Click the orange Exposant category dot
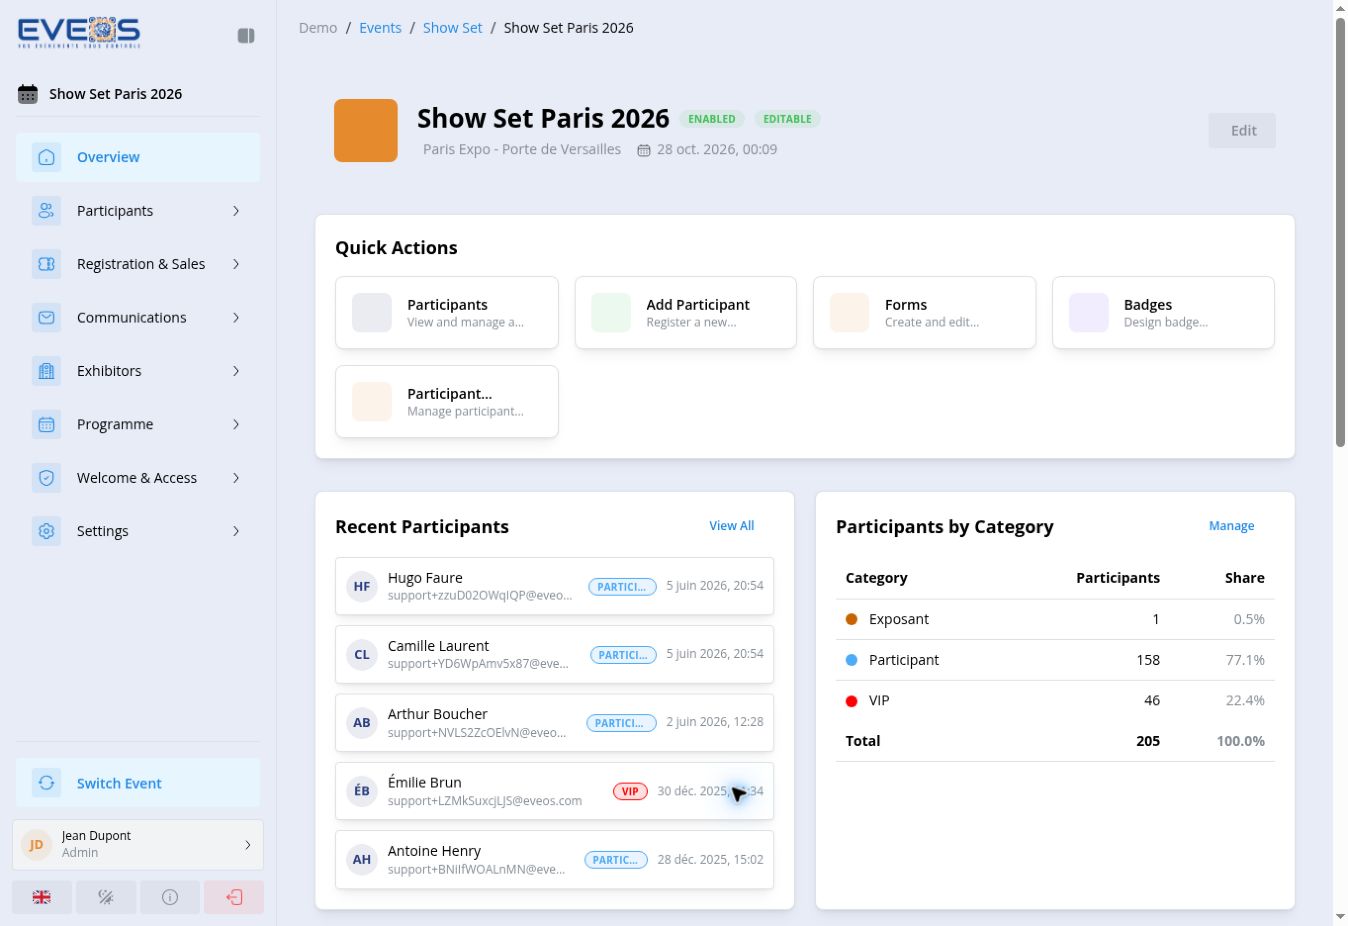Screen dimensions: 1348x926 (852, 619)
